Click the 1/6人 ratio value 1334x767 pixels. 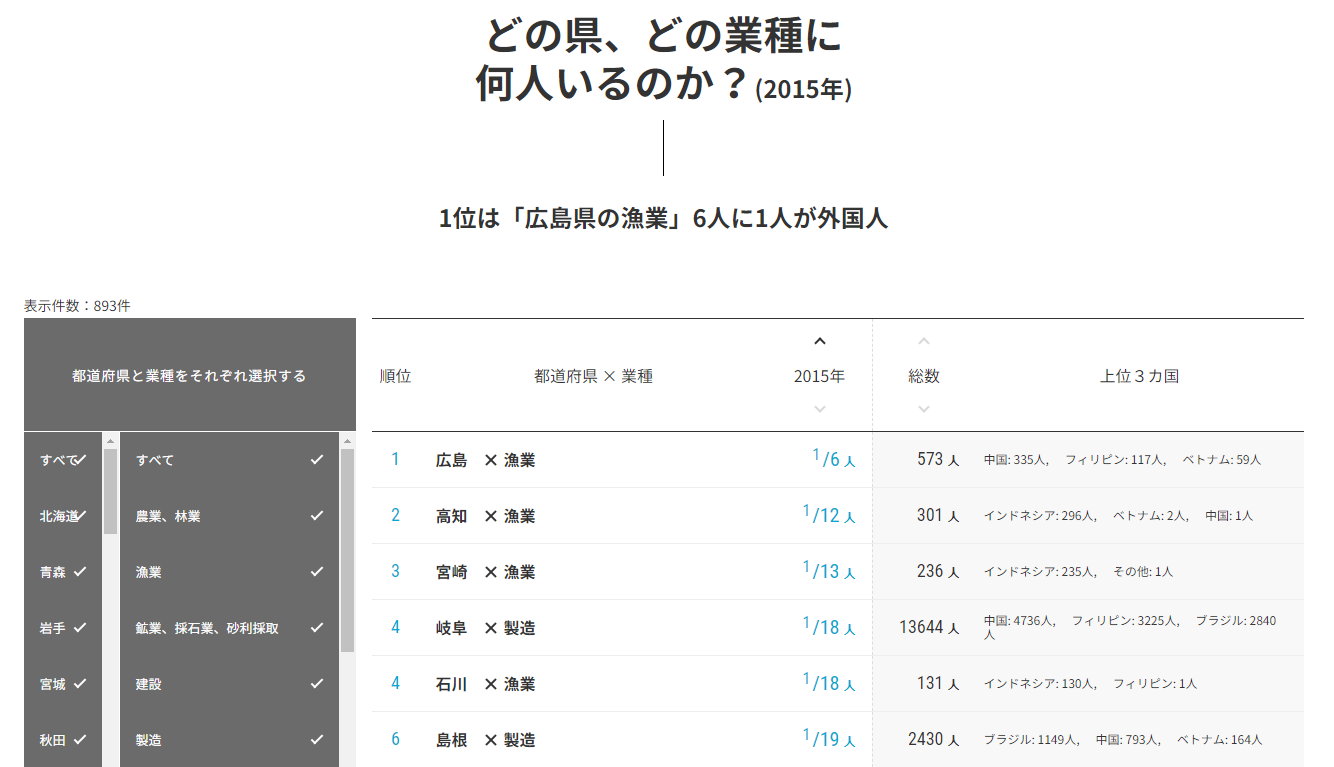(x=834, y=458)
